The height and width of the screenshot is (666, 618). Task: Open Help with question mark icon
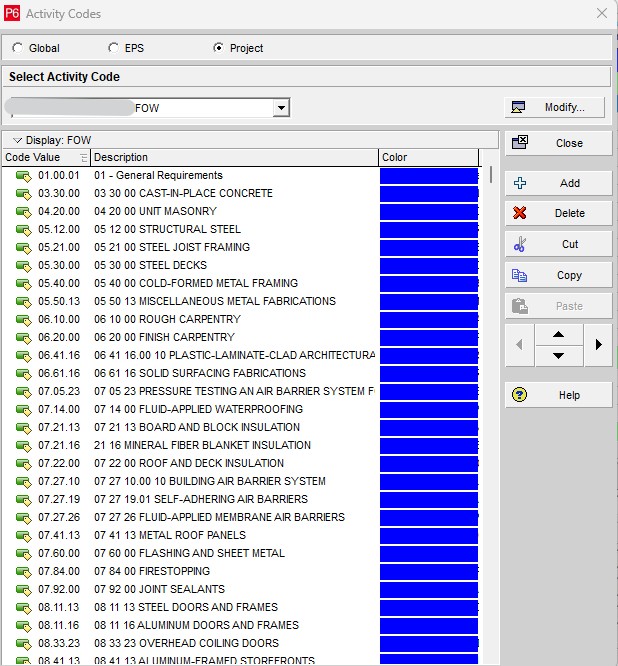click(558, 395)
